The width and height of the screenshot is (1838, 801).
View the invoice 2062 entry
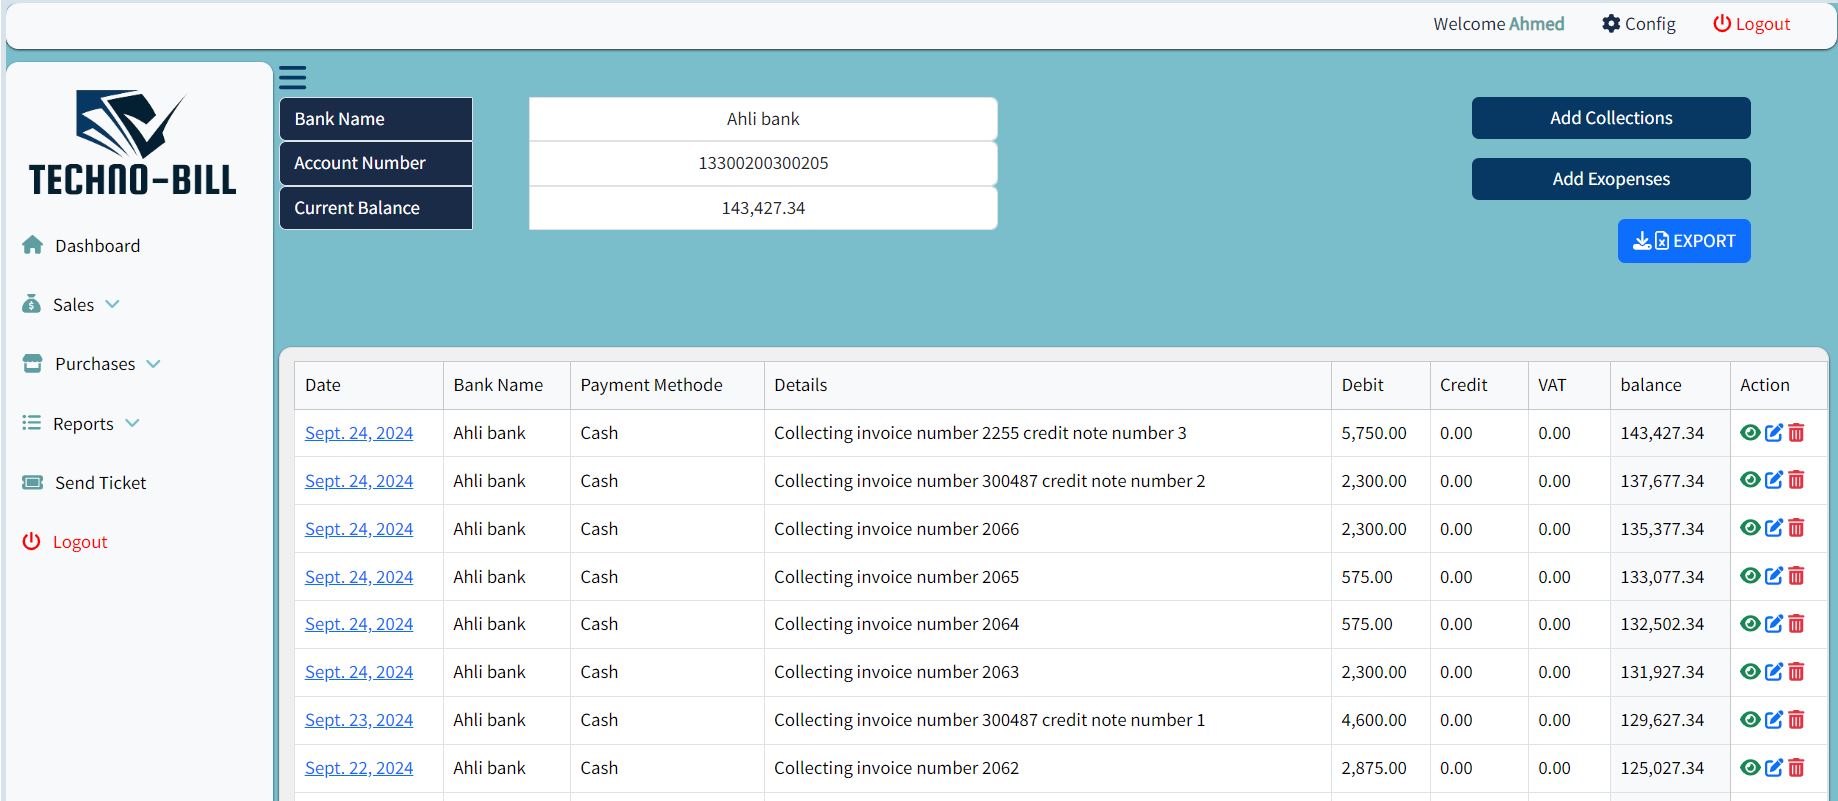[1750, 767]
